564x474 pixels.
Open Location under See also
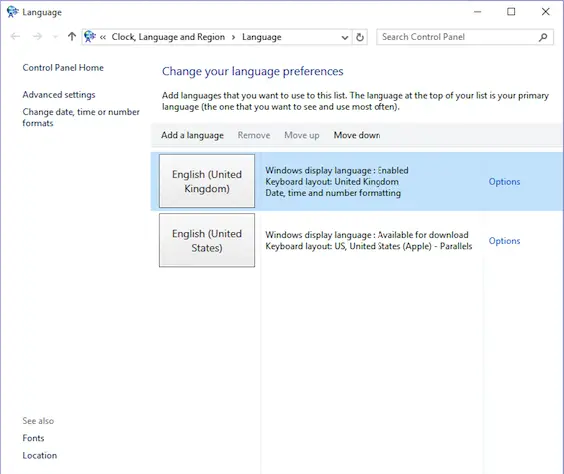tap(40, 455)
